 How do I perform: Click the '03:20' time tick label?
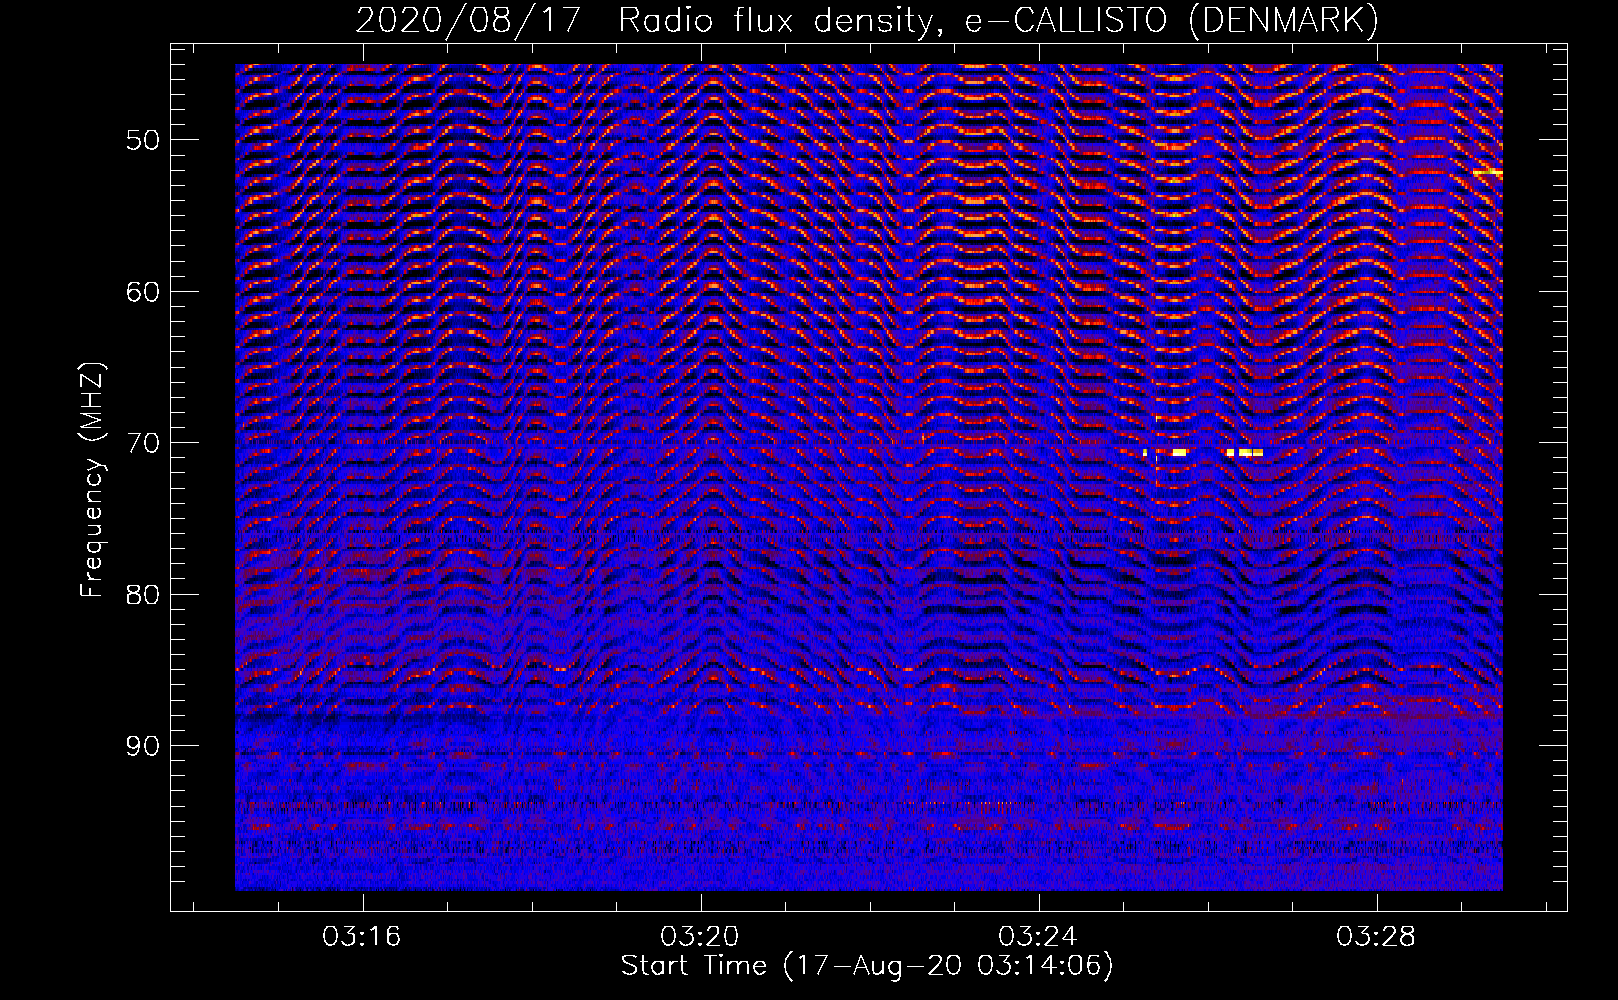[x=700, y=936]
